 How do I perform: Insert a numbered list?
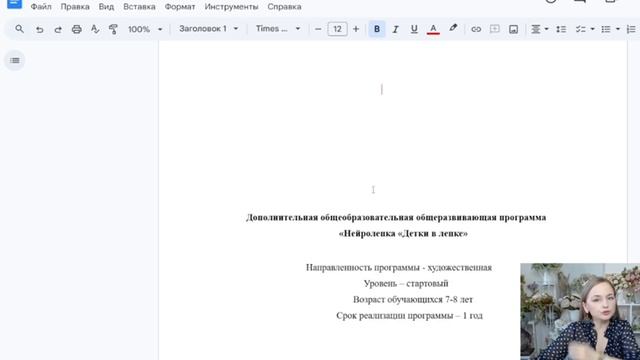pyautogui.click(x=631, y=29)
